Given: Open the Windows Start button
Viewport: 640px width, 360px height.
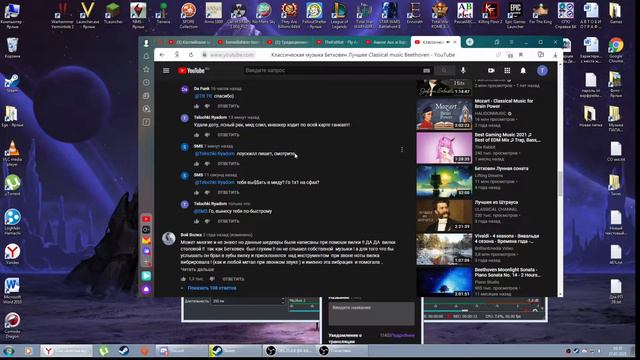Looking at the screenshot, I should [x=9, y=351].
